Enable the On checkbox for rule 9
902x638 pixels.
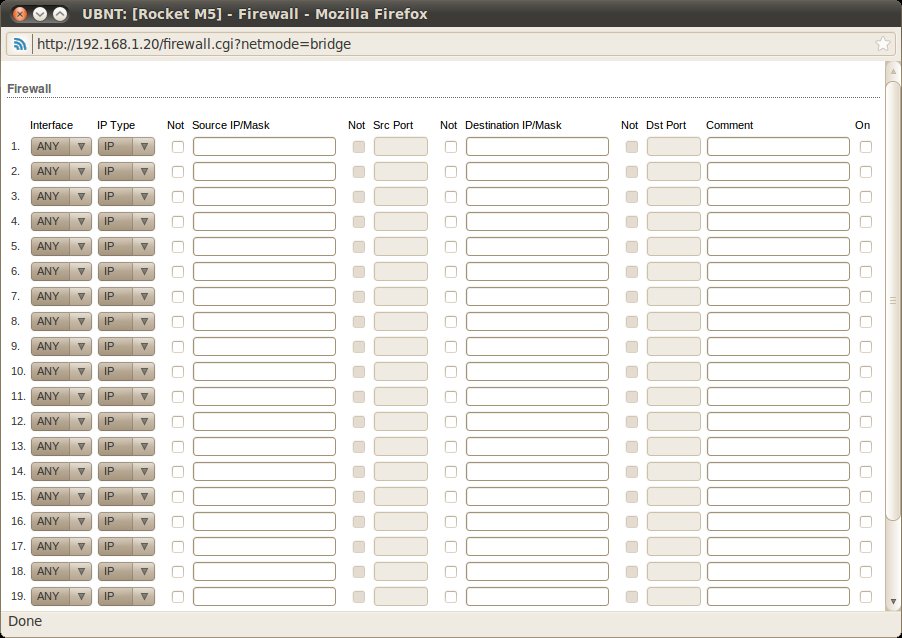point(866,347)
